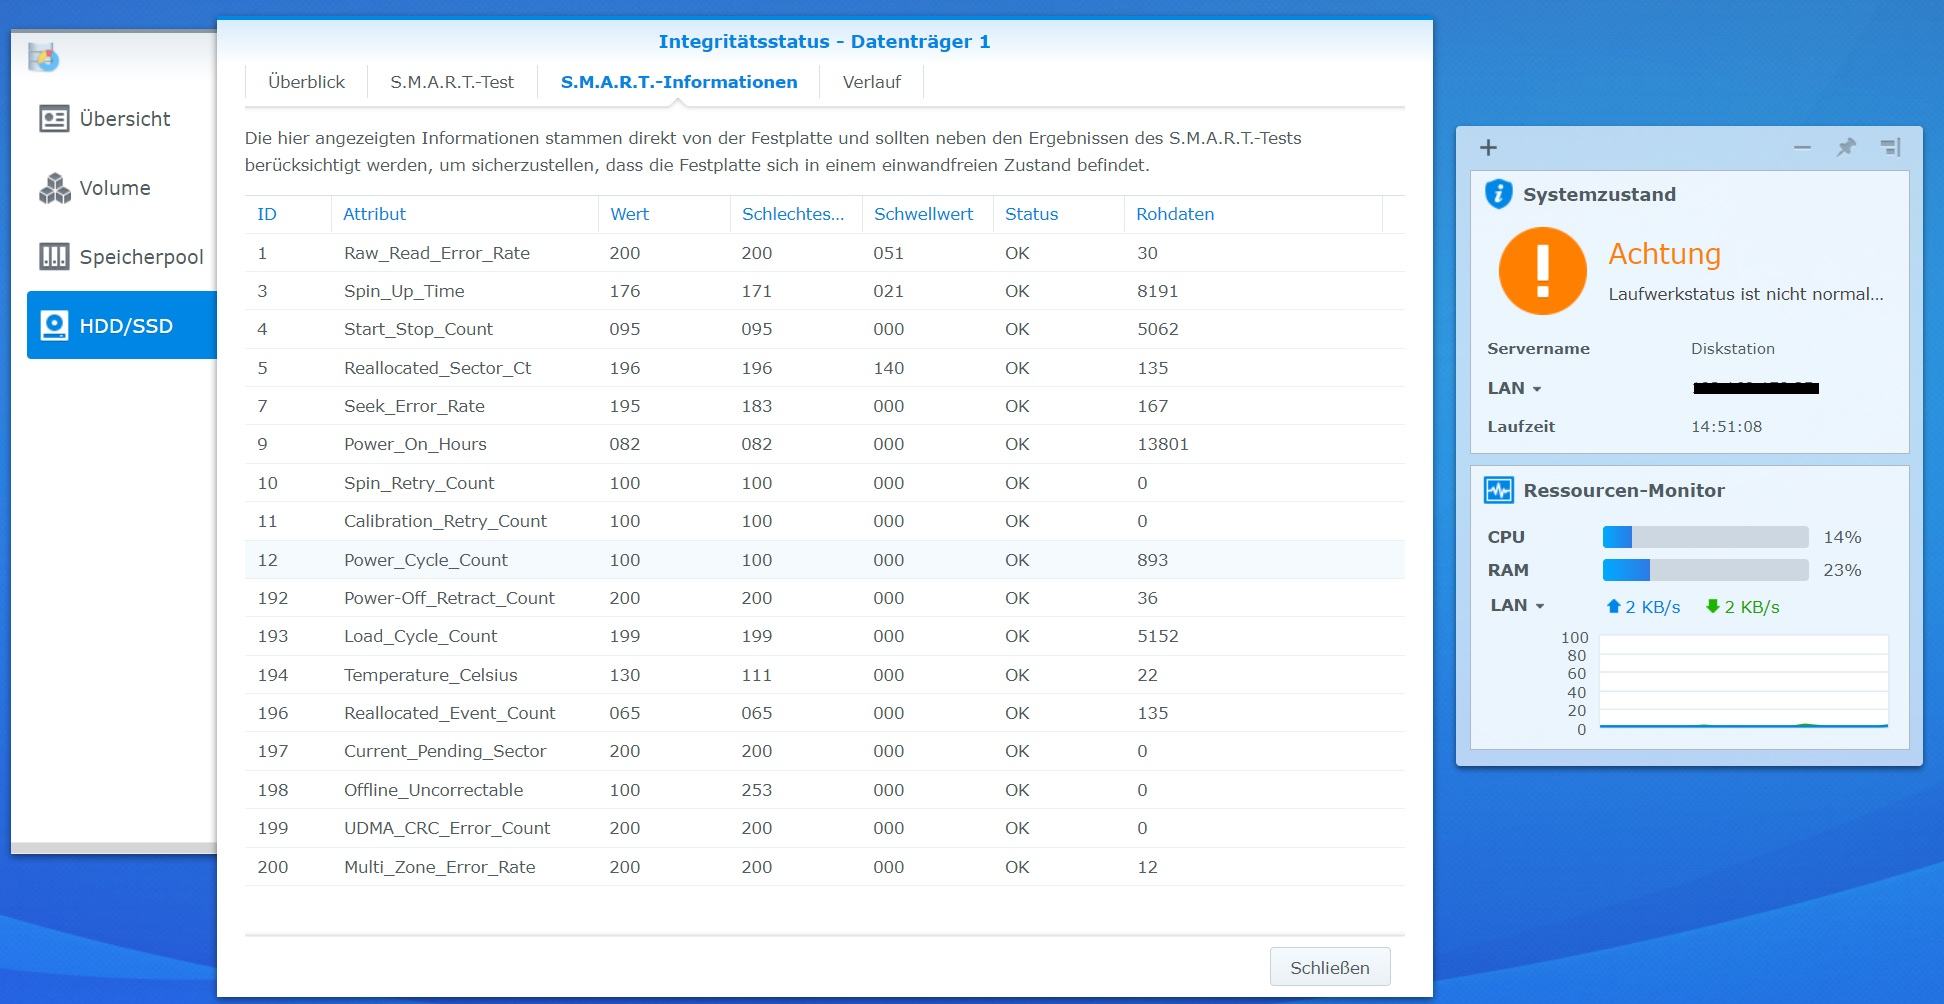This screenshot has height=1004, width=1944.
Task: Open the Systemzustand shield icon
Action: click(x=1498, y=194)
